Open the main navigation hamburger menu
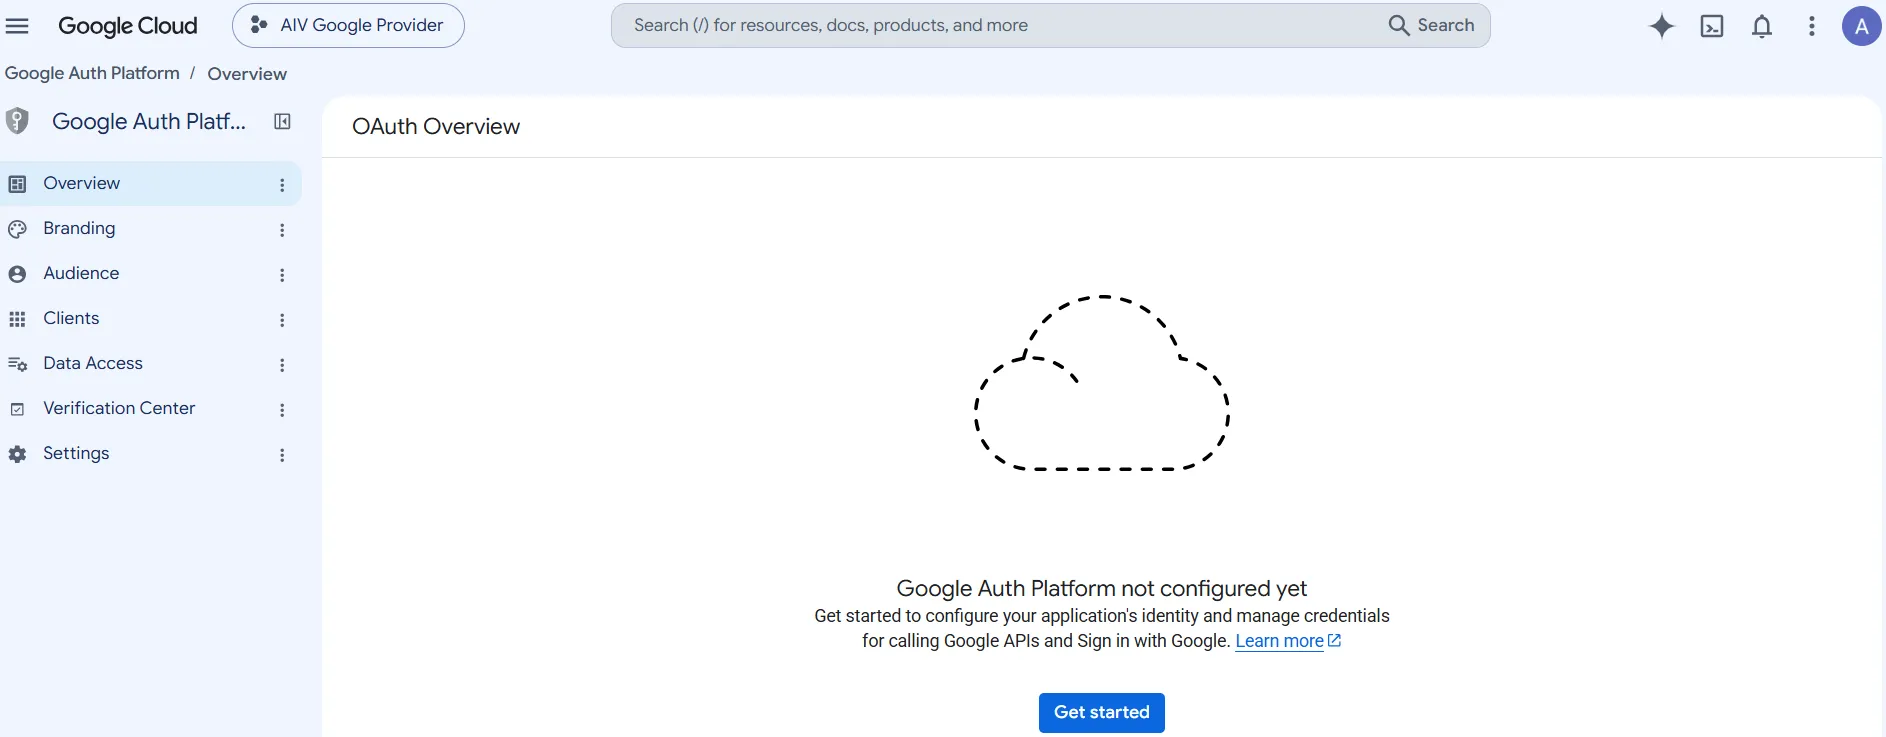1886x737 pixels. 17,26
